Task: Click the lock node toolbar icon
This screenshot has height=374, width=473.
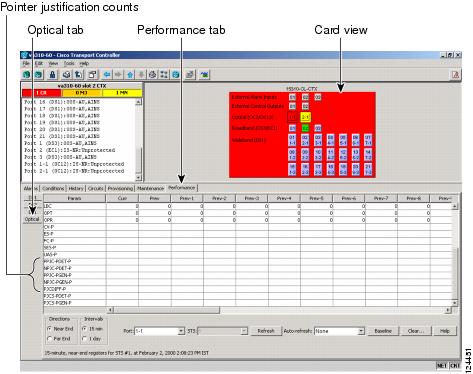Action: [52, 75]
